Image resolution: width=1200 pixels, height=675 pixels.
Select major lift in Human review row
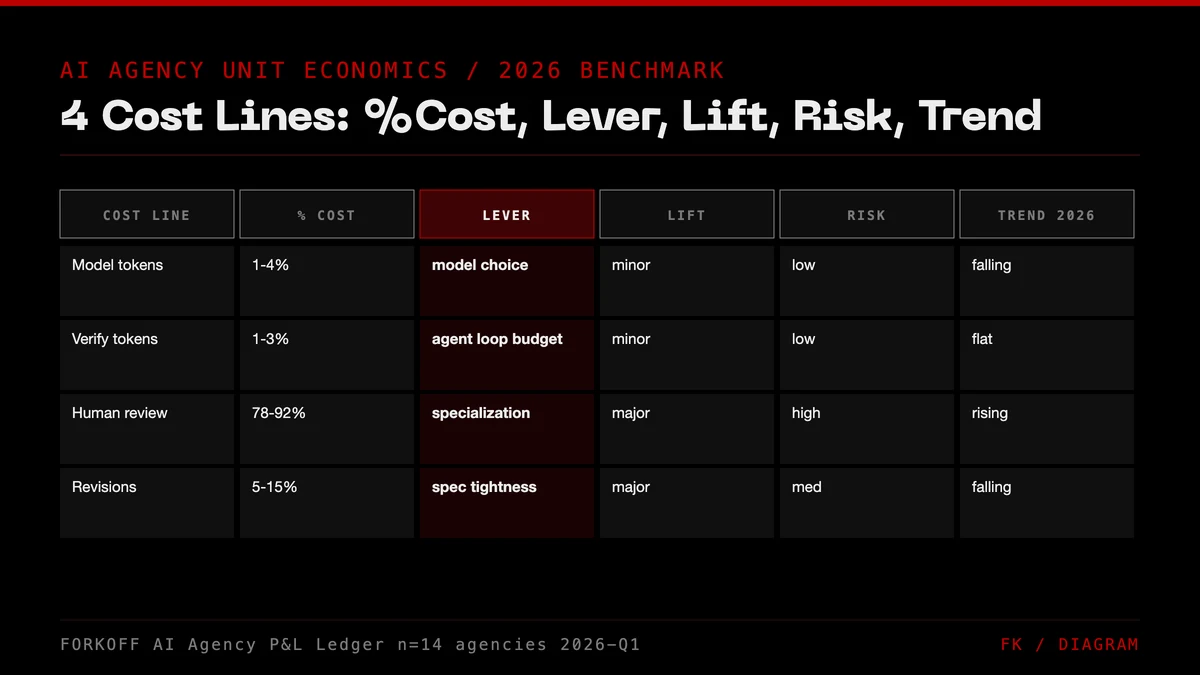coord(687,429)
